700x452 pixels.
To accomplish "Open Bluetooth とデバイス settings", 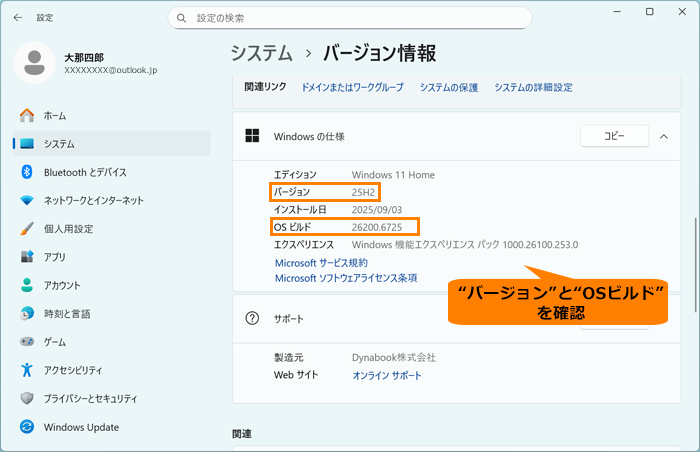I will pos(112,172).
